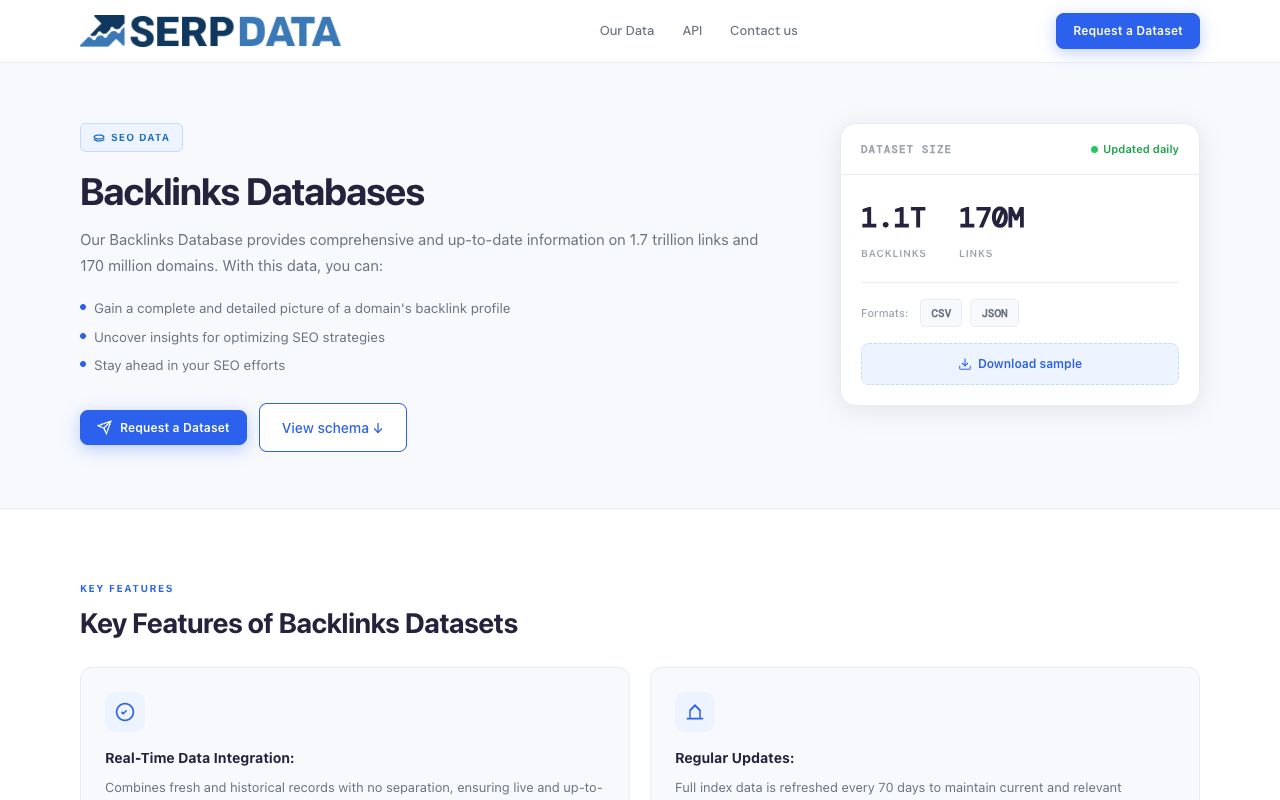Click bullet about domain's backlink profile
Screen dimensions: 1280x800
(302, 308)
